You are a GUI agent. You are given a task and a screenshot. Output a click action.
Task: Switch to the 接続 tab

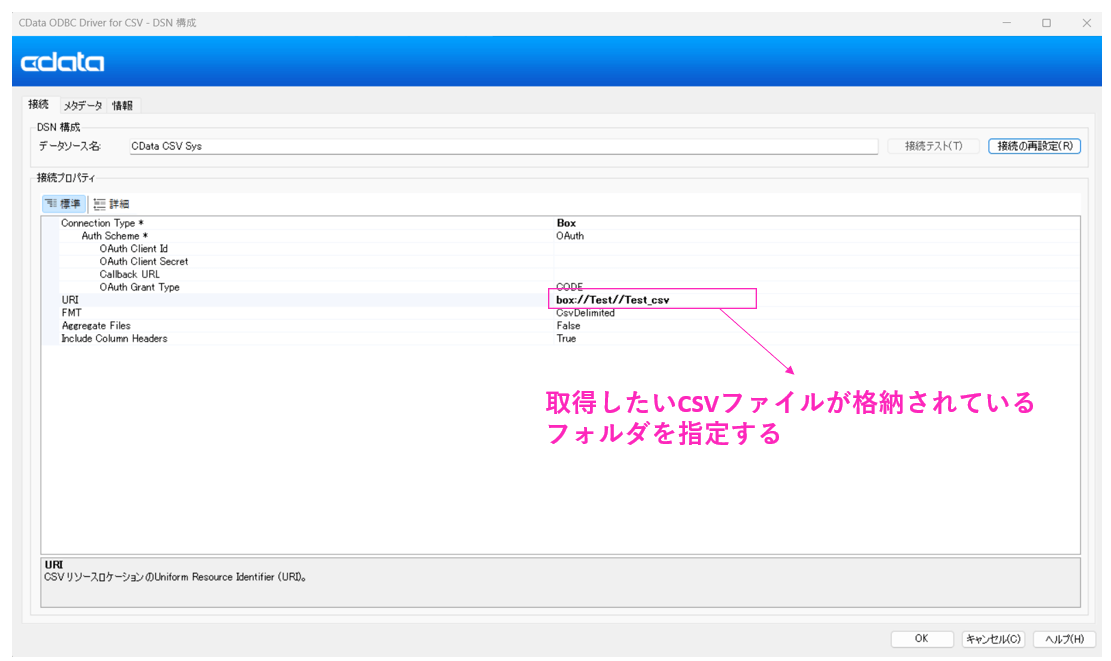[38, 105]
